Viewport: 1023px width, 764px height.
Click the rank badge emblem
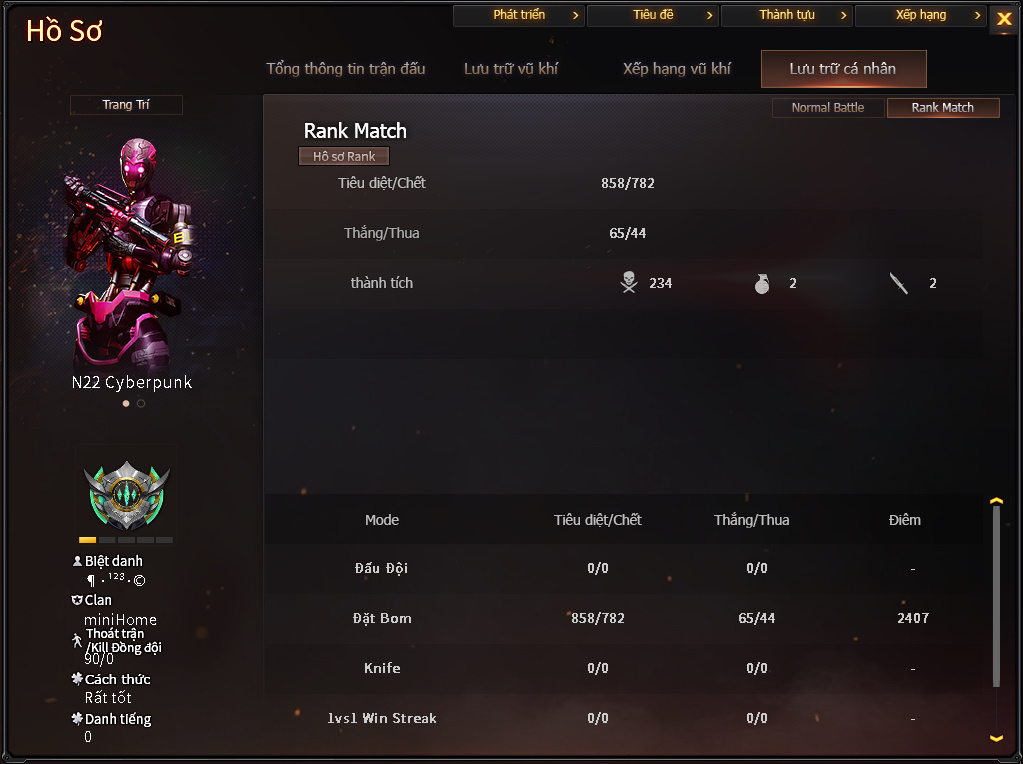click(127, 496)
